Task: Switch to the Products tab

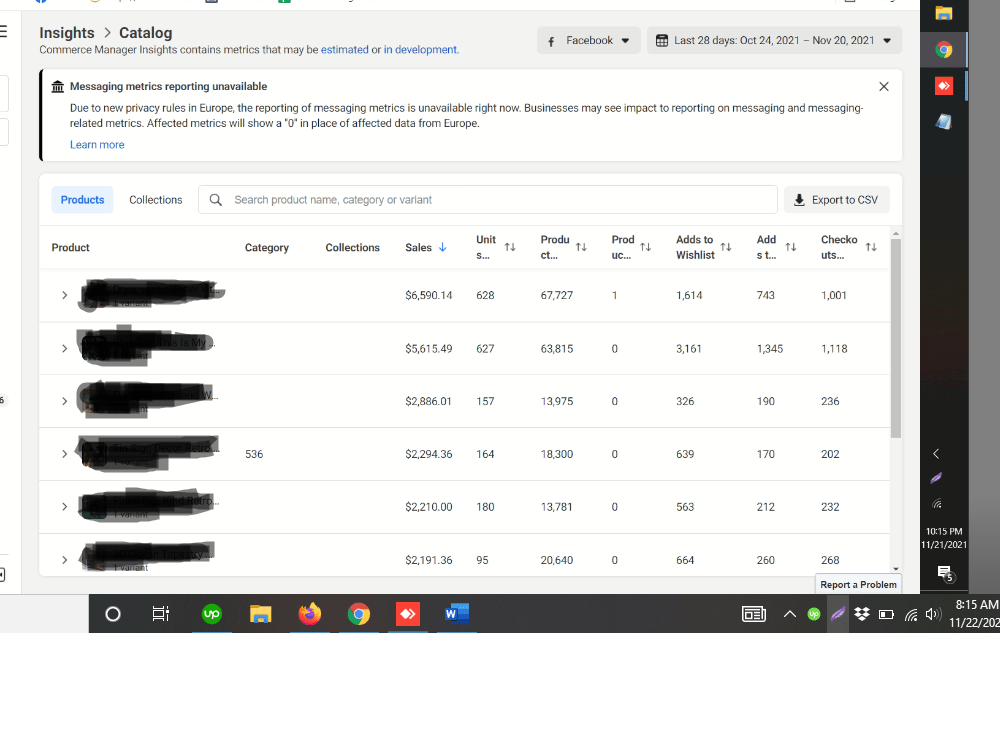Action: click(82, 200)
